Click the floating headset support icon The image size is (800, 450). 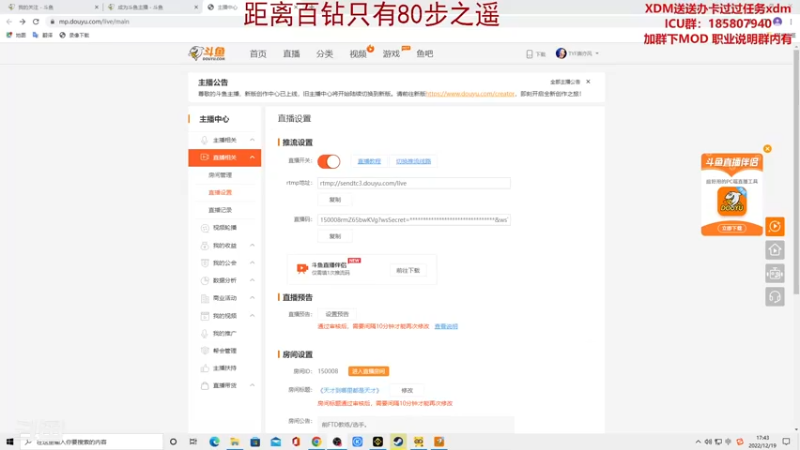click(x=774, y=297)
